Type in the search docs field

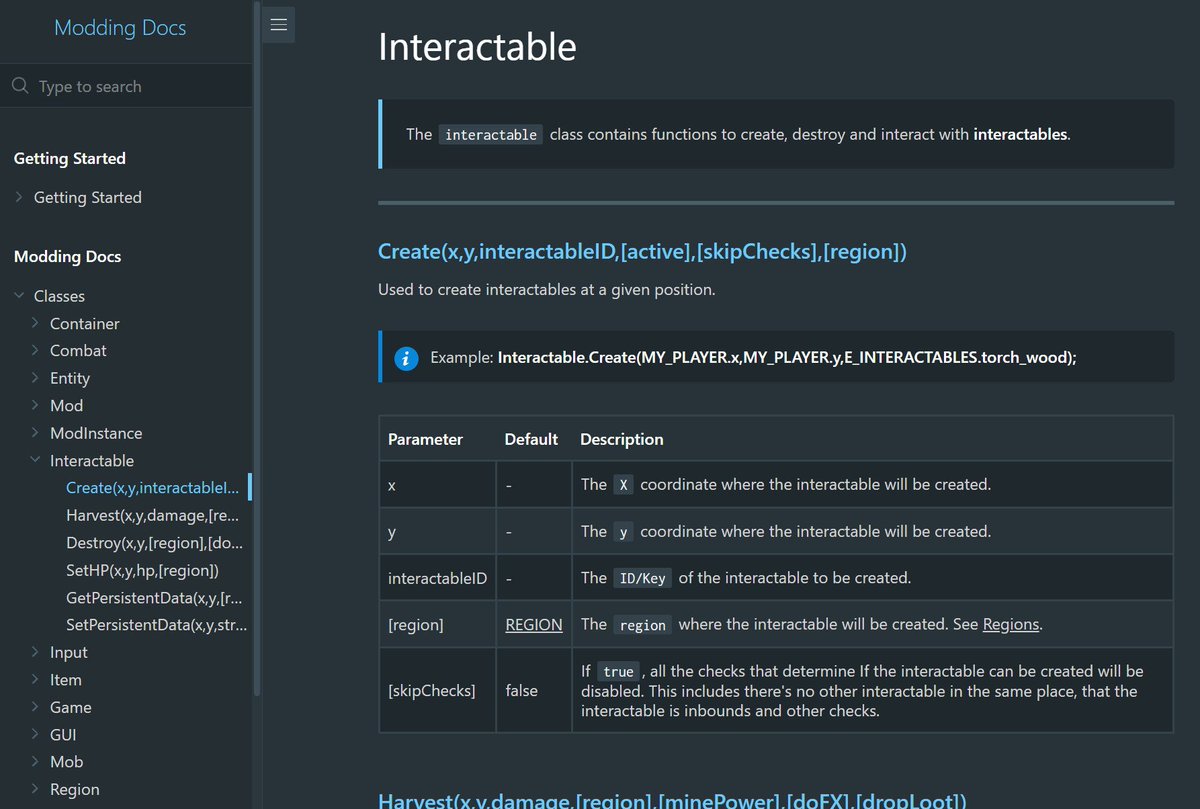coord(140,87)
